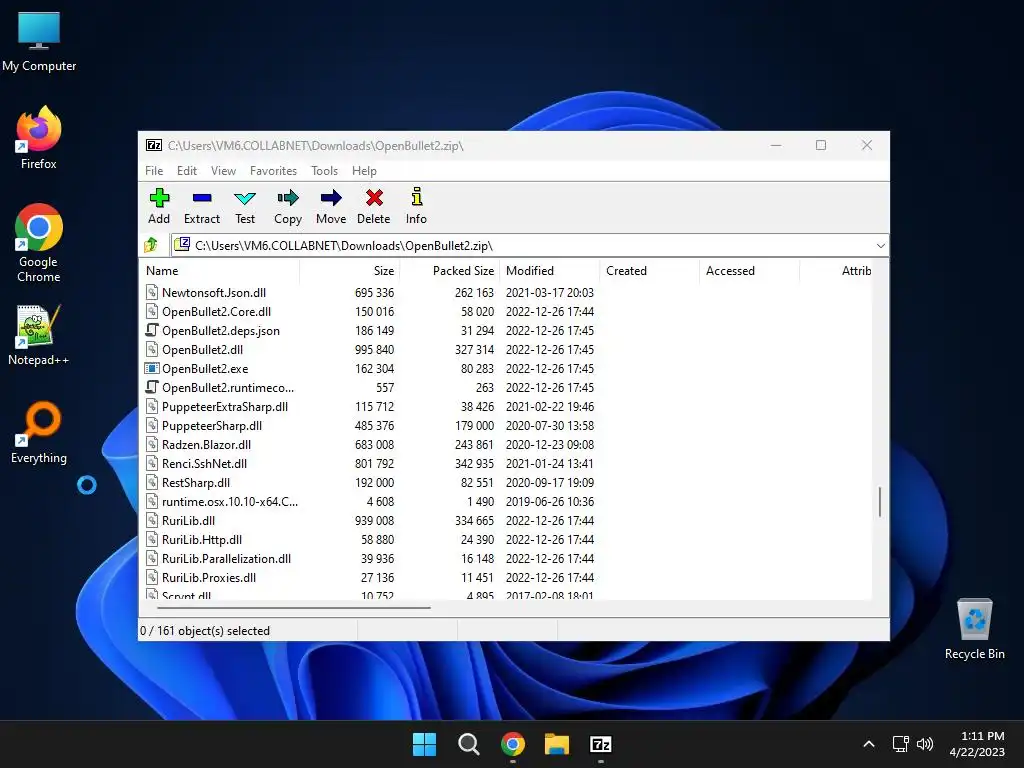Open the Notepad++ desktop shortcut

point(39,334)
